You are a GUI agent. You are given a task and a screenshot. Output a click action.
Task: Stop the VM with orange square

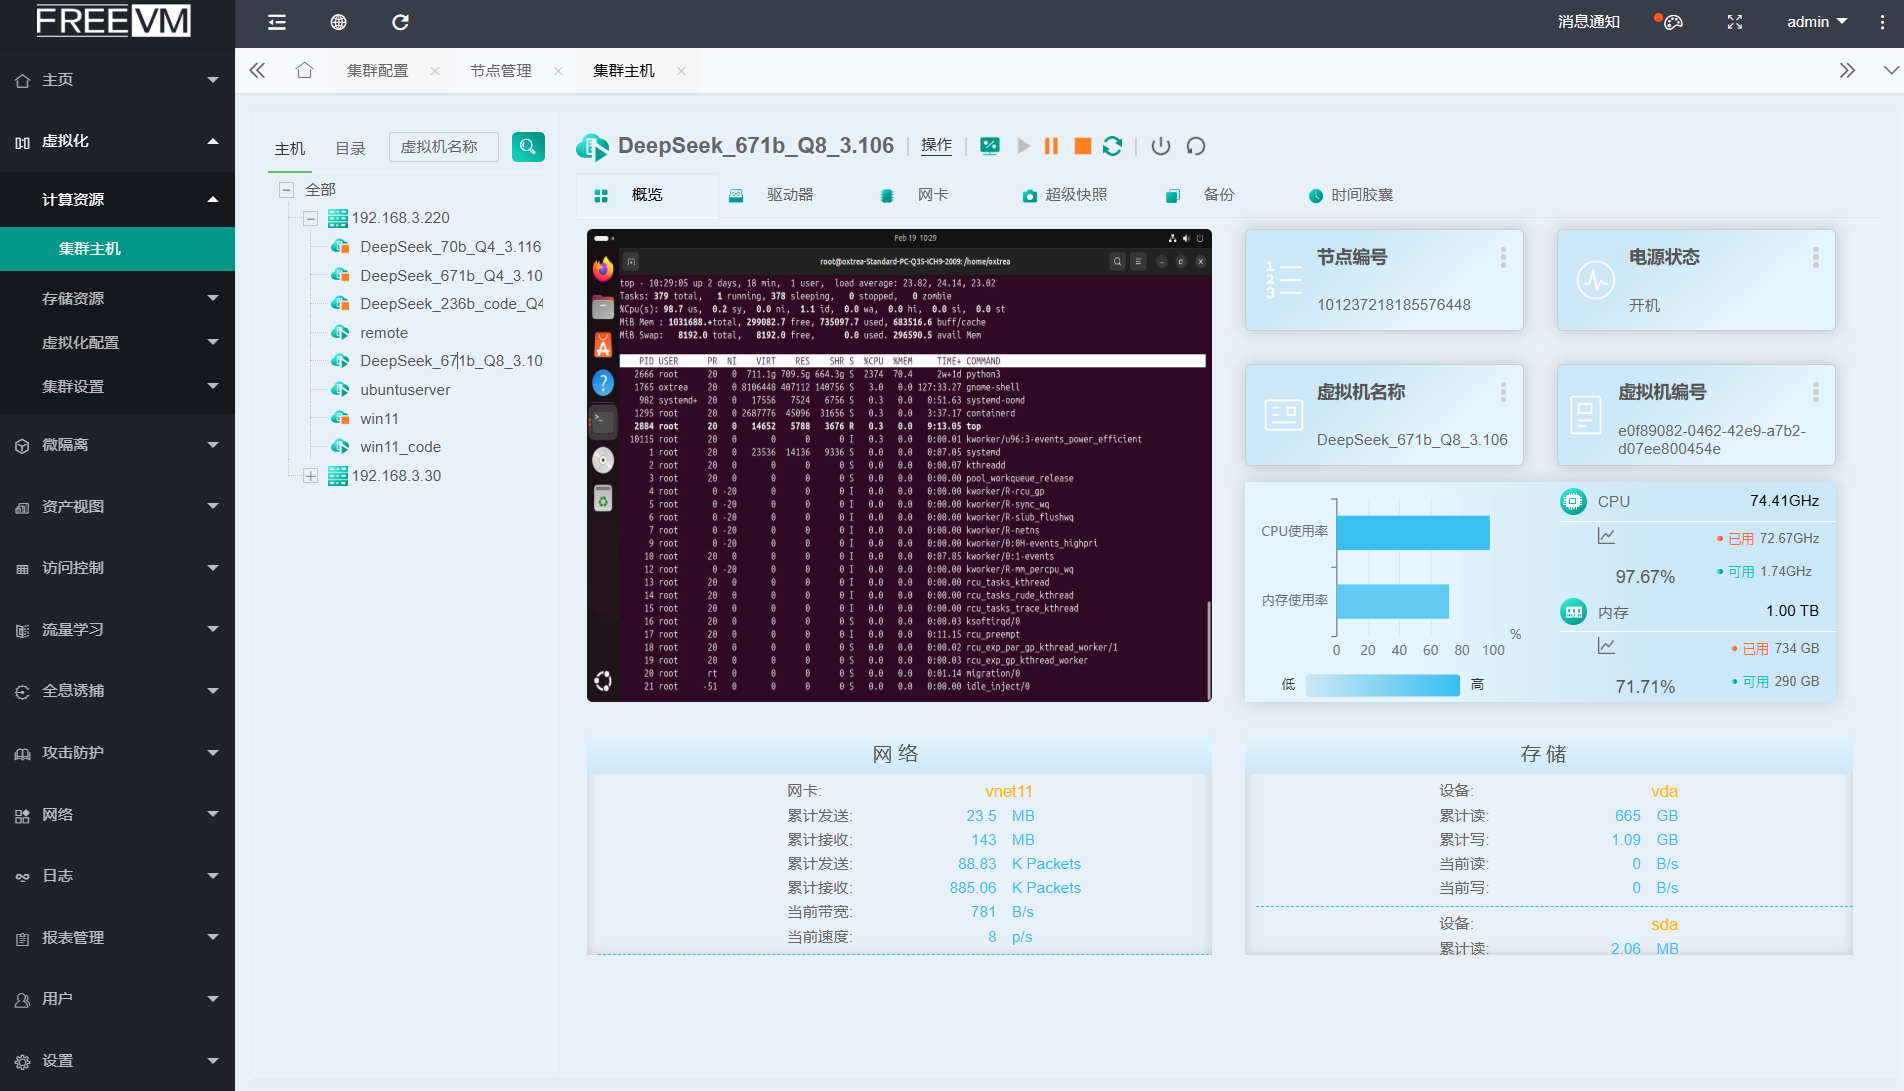click(1082, 146)
